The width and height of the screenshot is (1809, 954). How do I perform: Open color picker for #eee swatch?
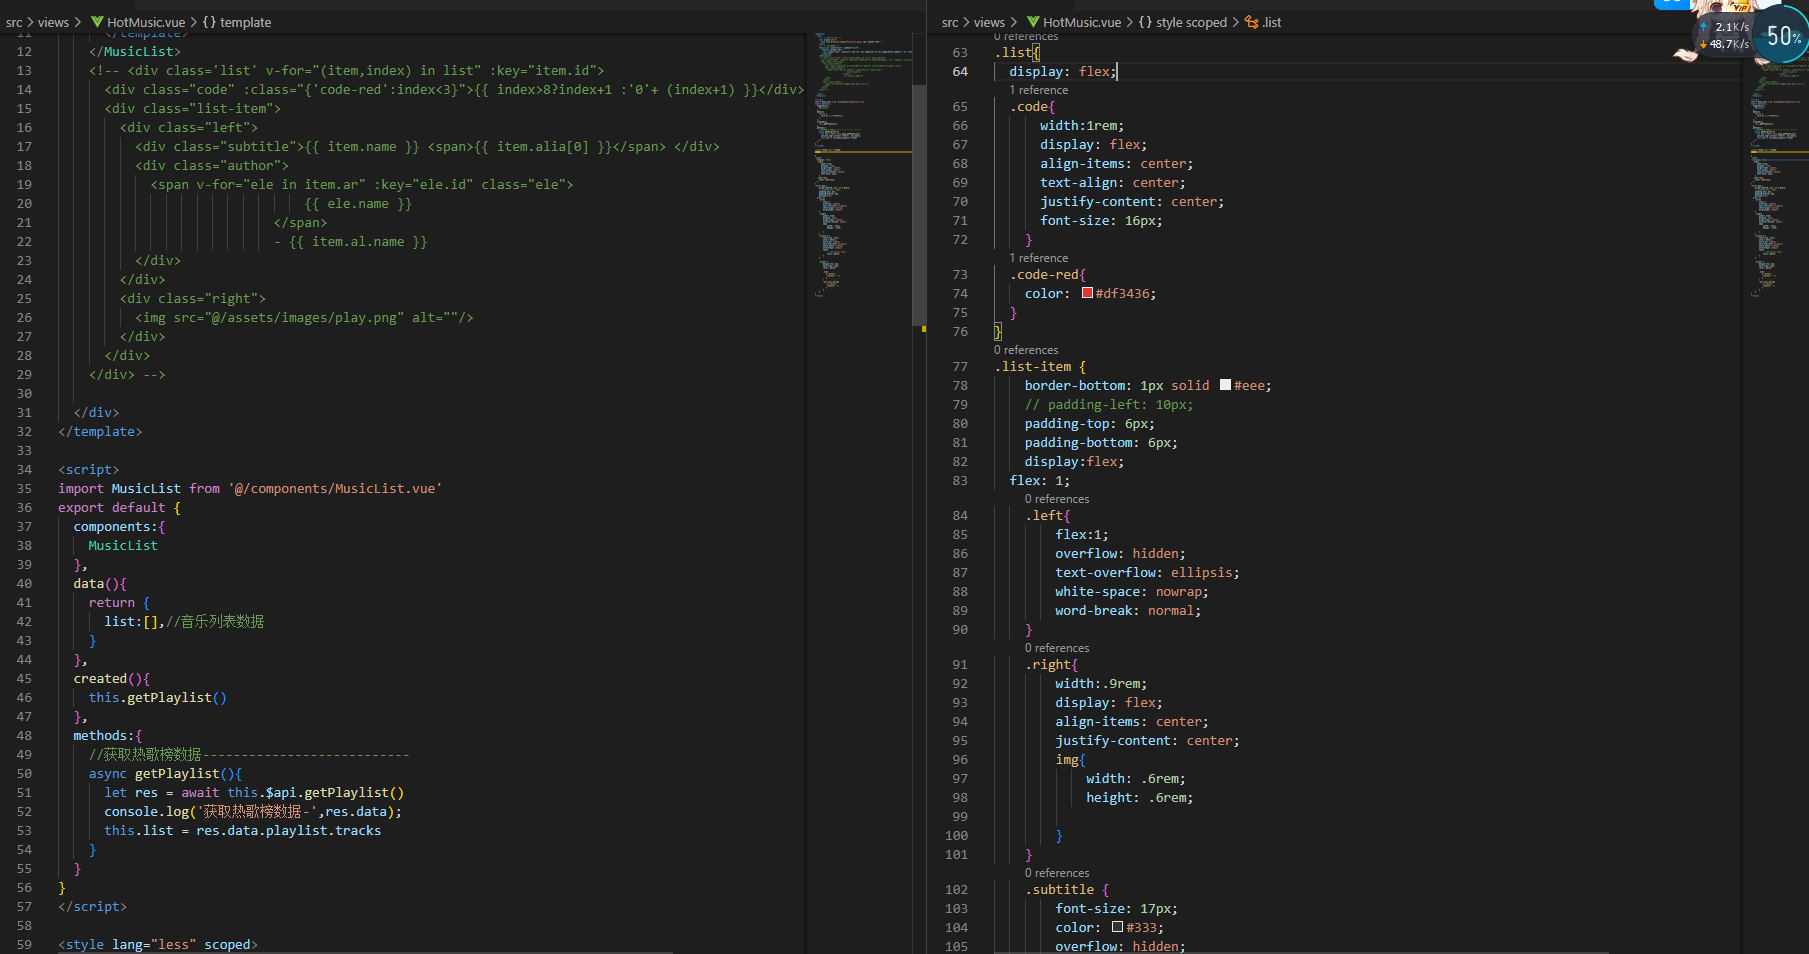[x=1225, y=385]
